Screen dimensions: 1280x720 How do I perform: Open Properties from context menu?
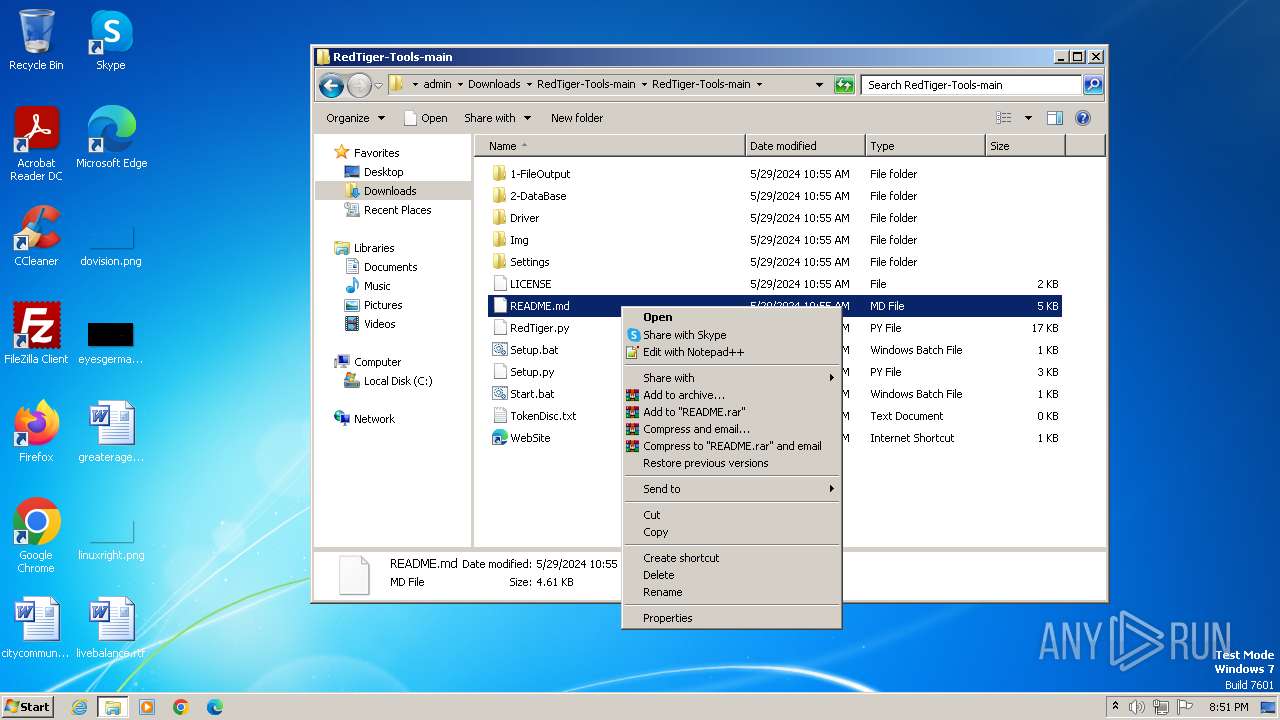[730, 618]
